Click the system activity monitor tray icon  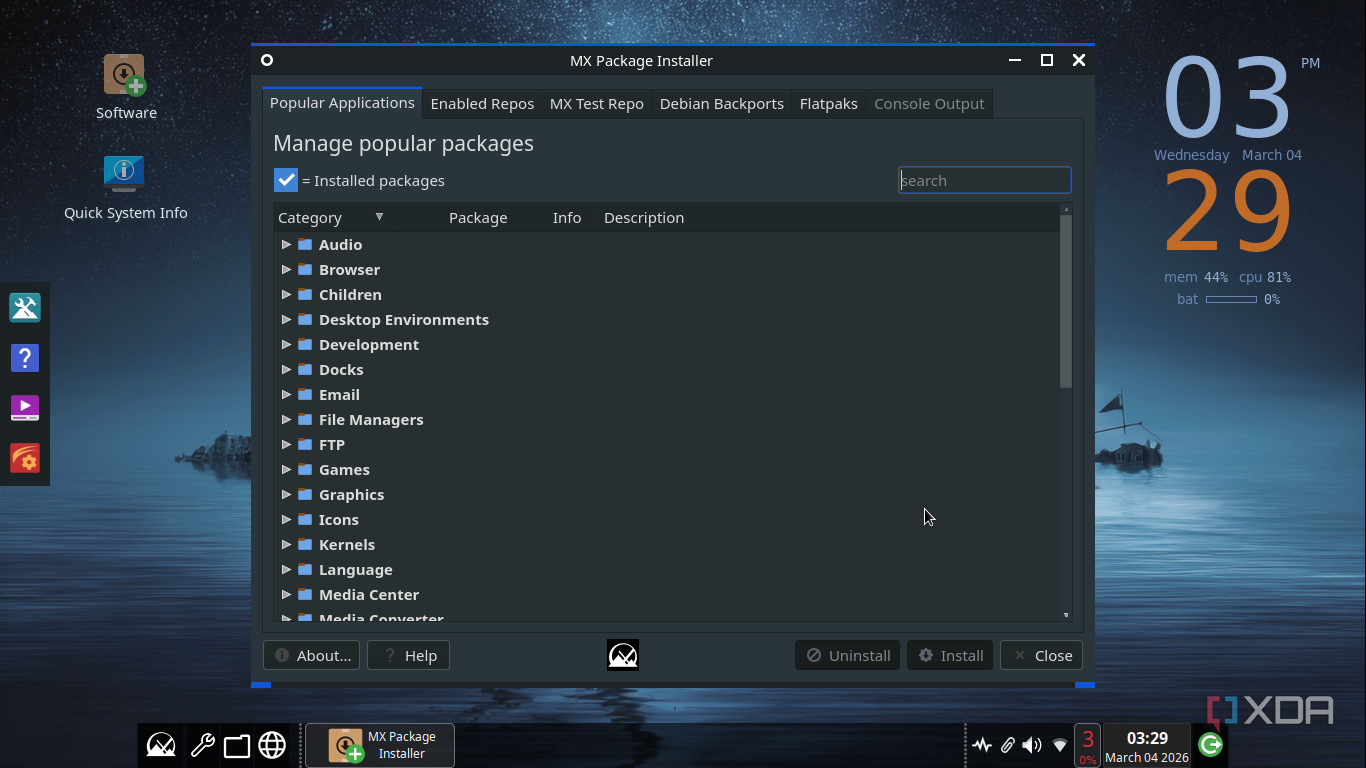coord(982,745)
